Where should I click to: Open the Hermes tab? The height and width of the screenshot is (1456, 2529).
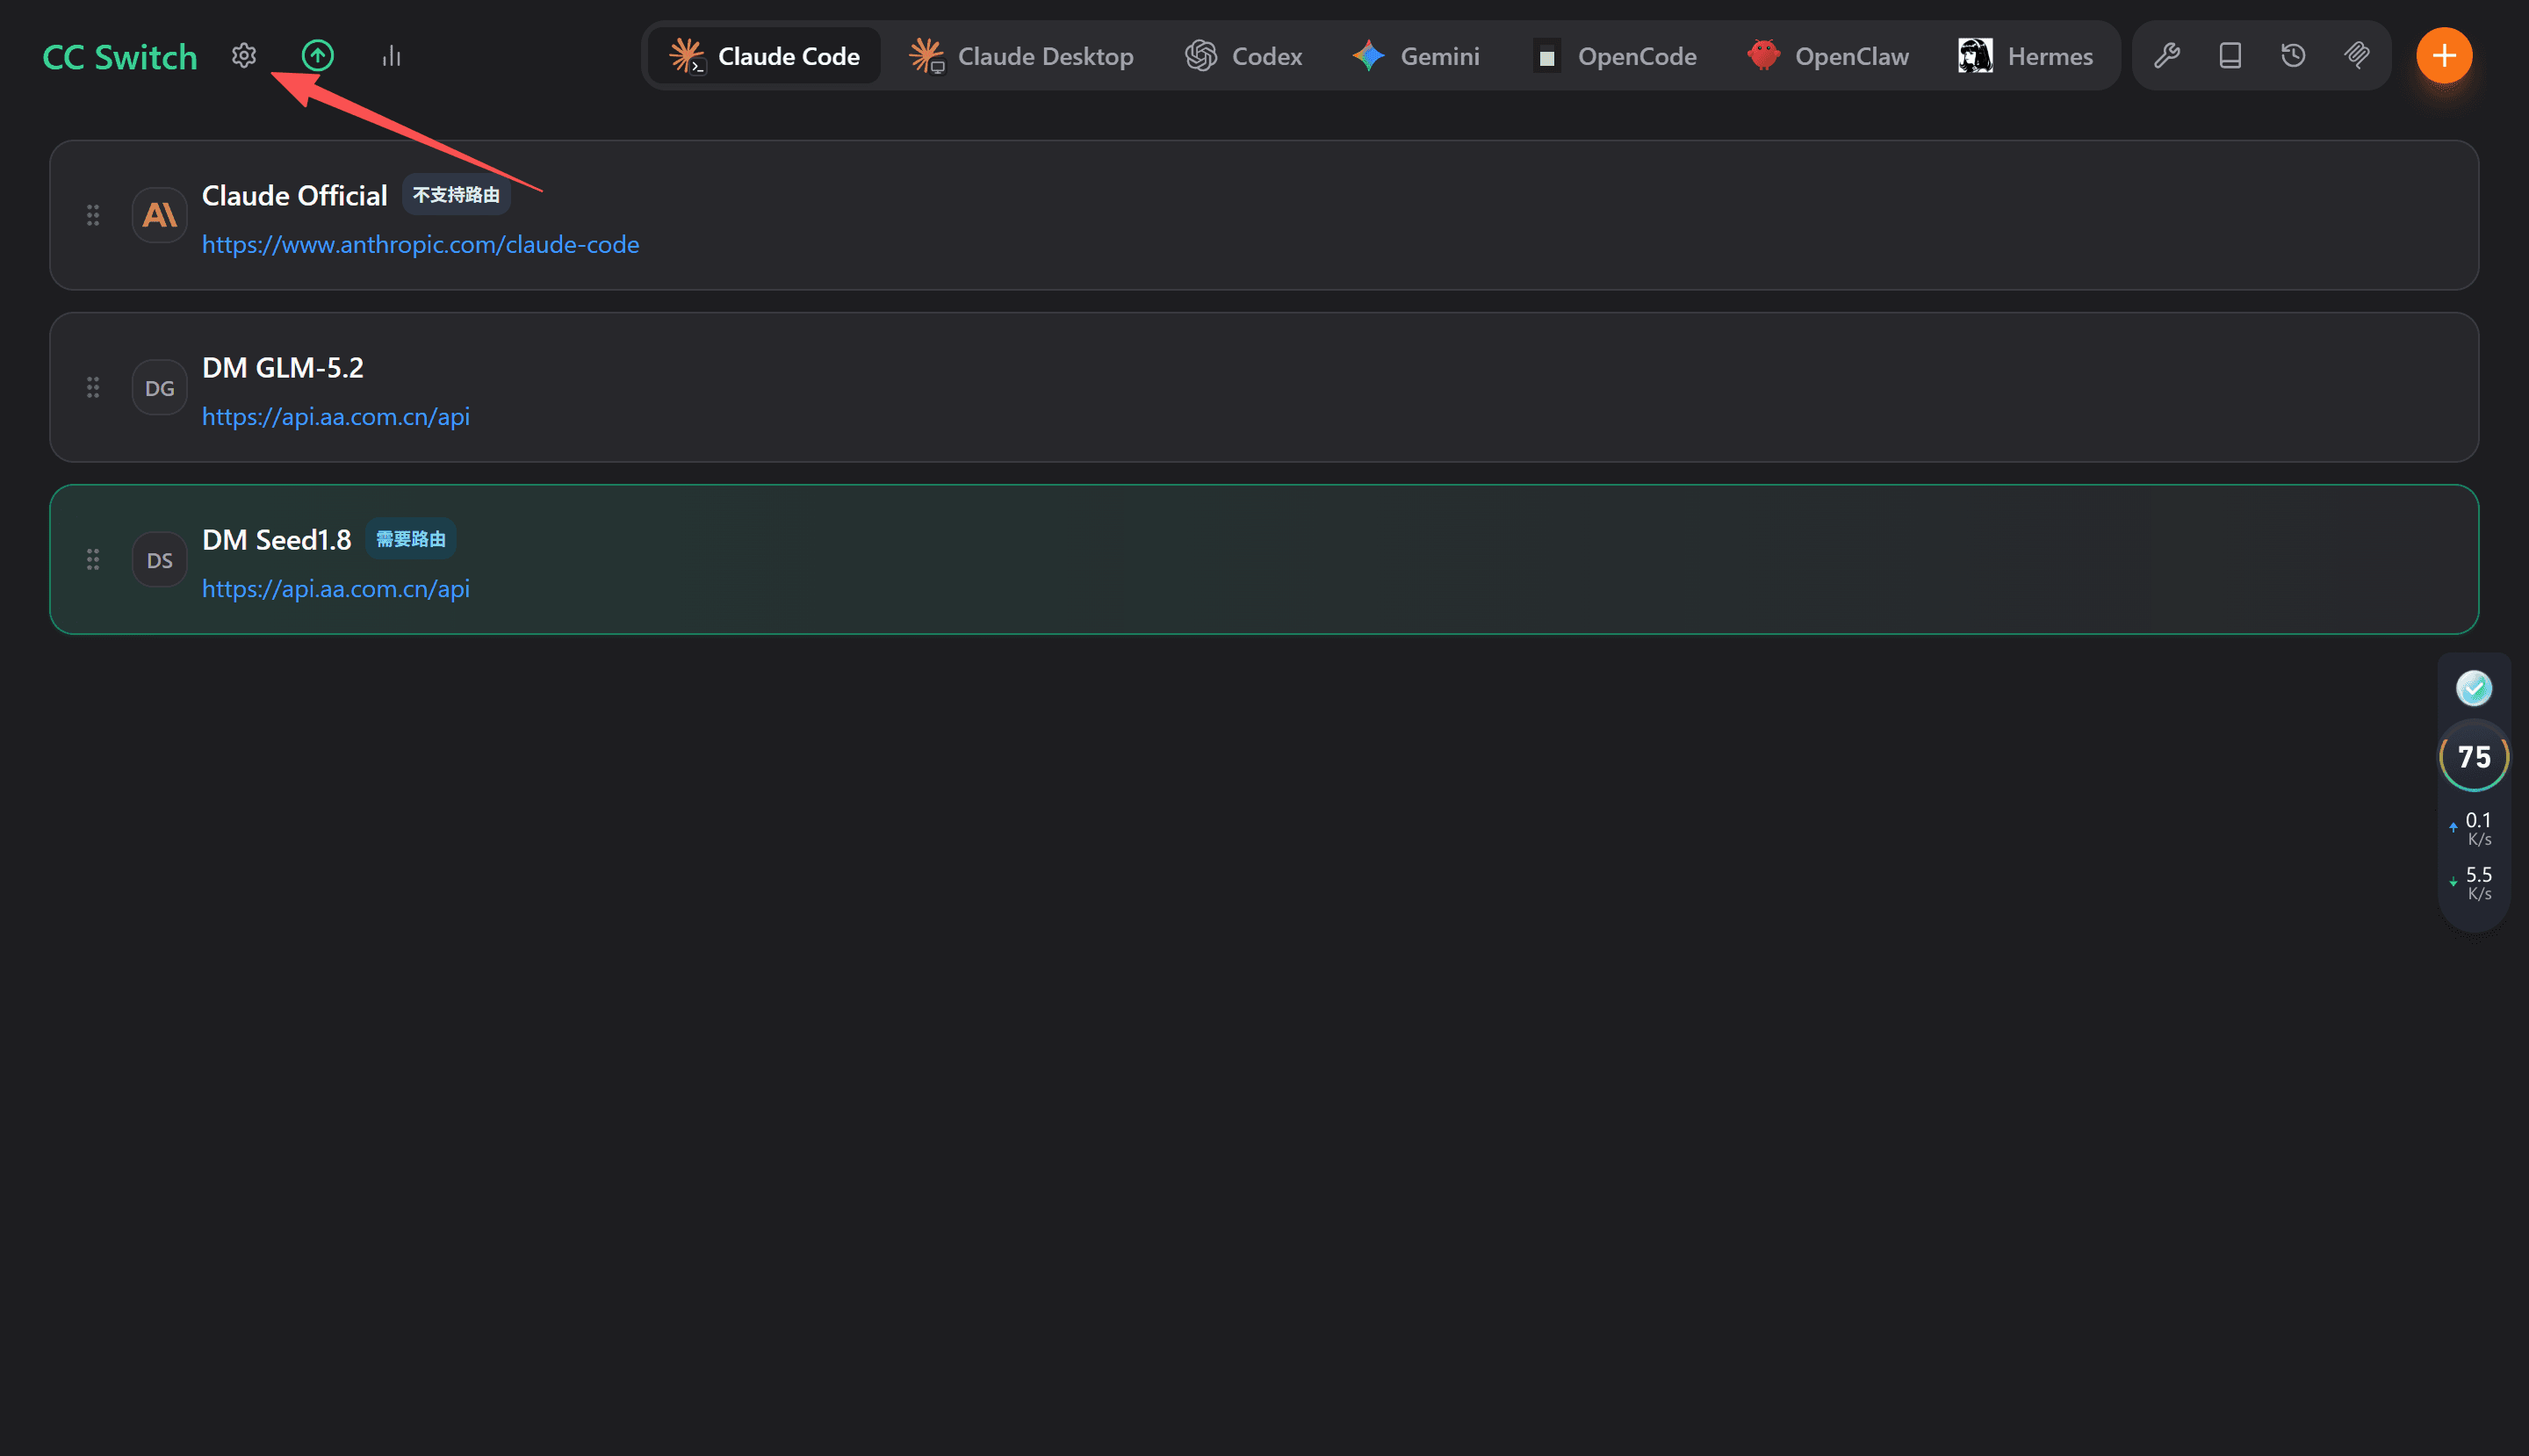[2025, 56]
